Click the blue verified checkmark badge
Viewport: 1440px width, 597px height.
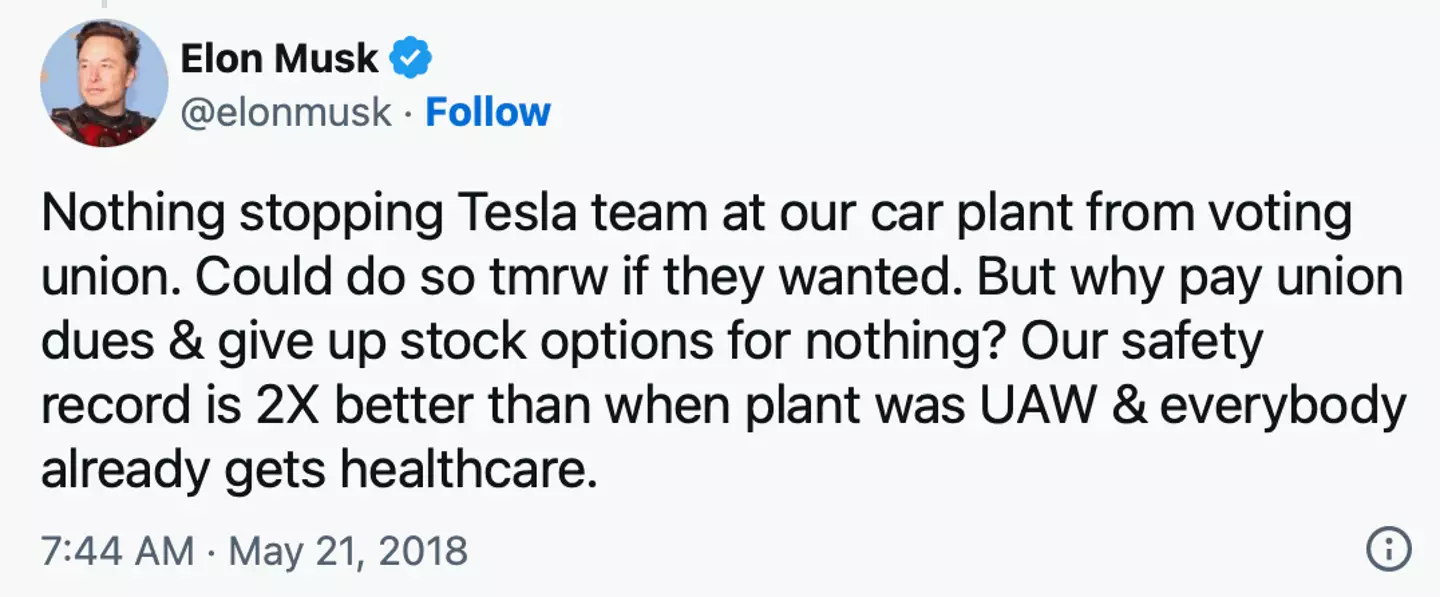(410, 60)
